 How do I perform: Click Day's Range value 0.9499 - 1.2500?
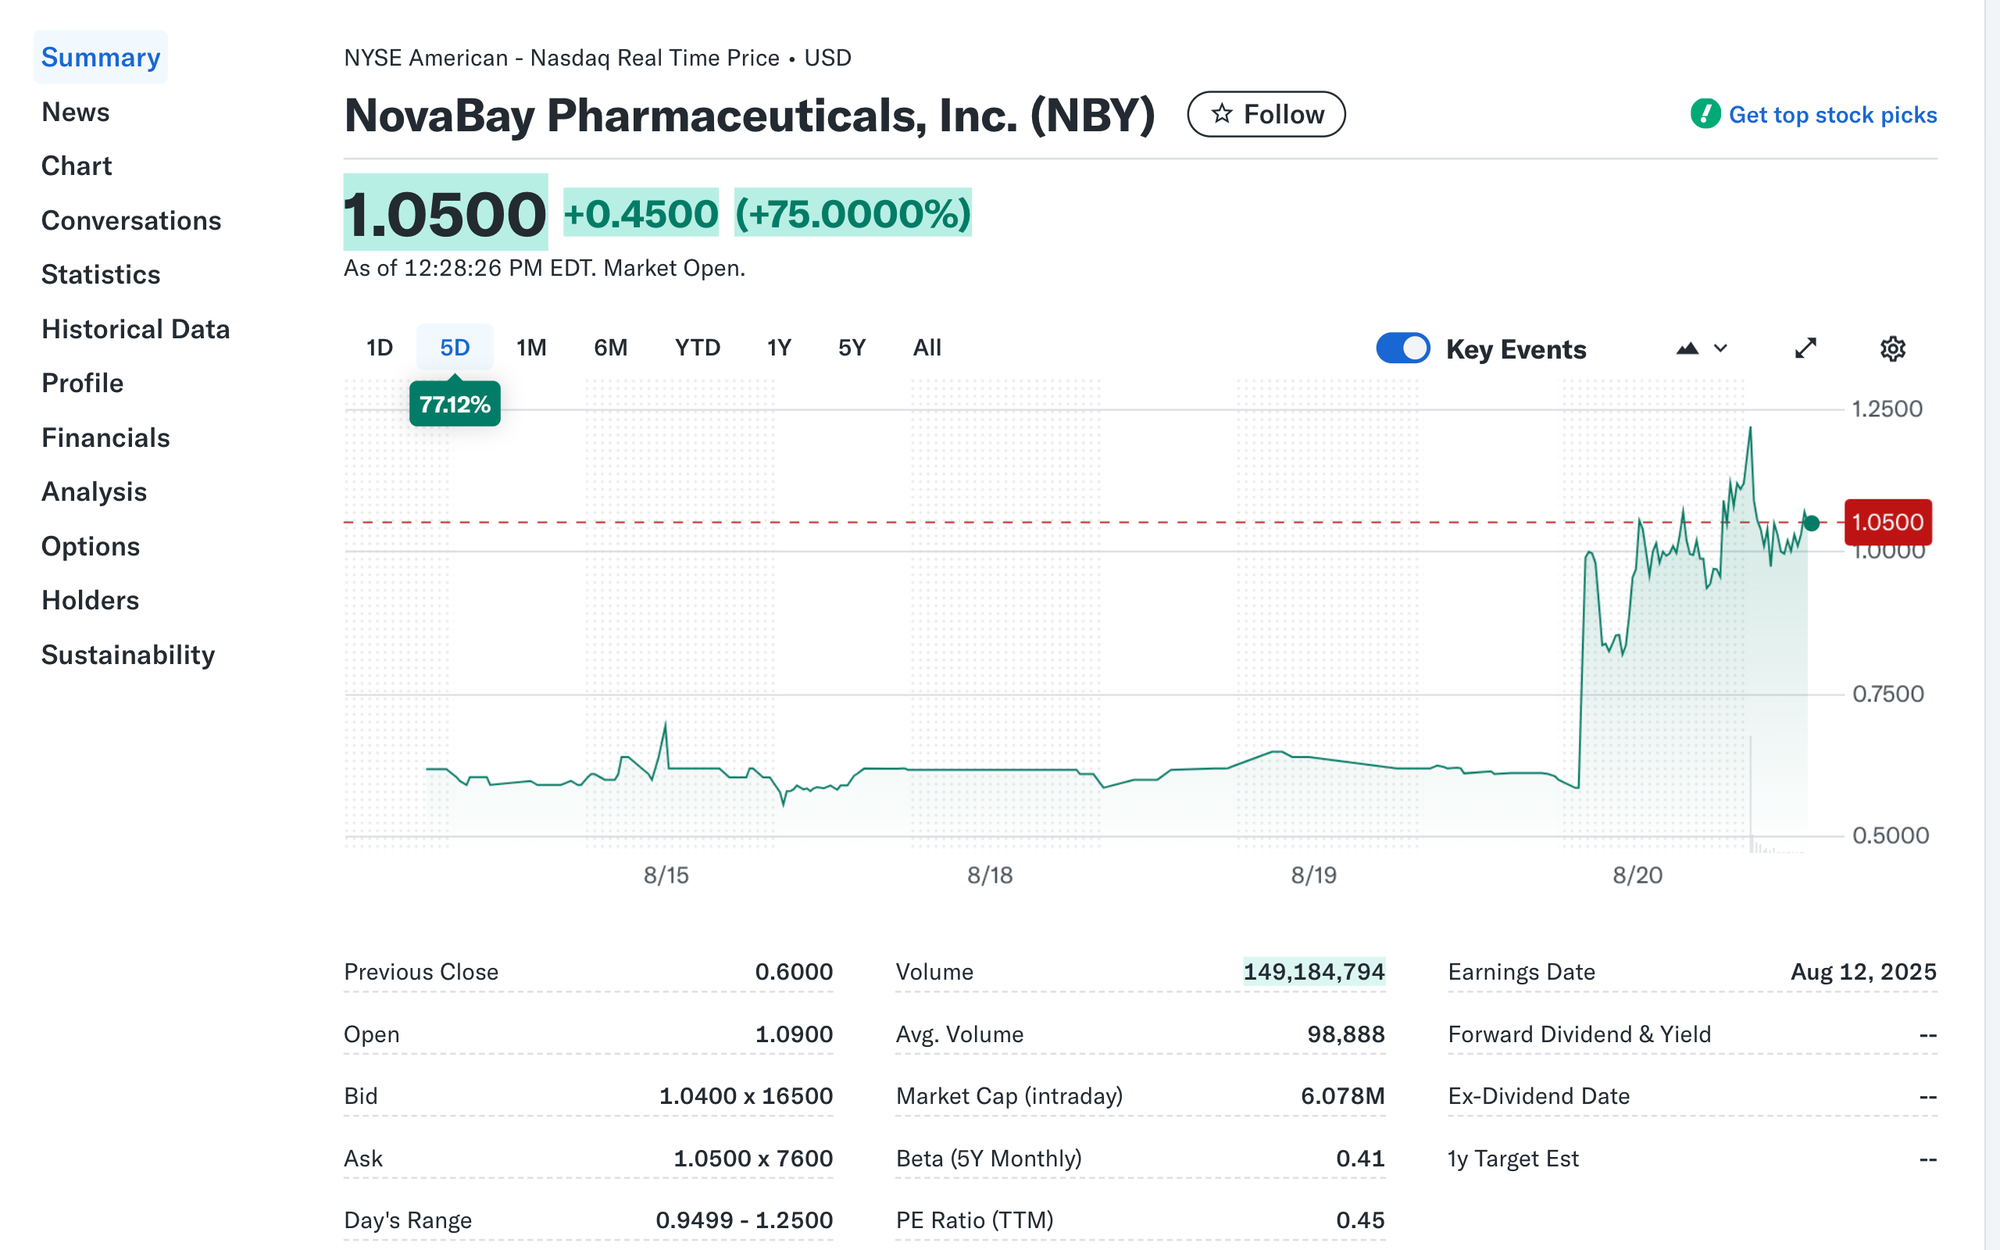(744, 1220)
